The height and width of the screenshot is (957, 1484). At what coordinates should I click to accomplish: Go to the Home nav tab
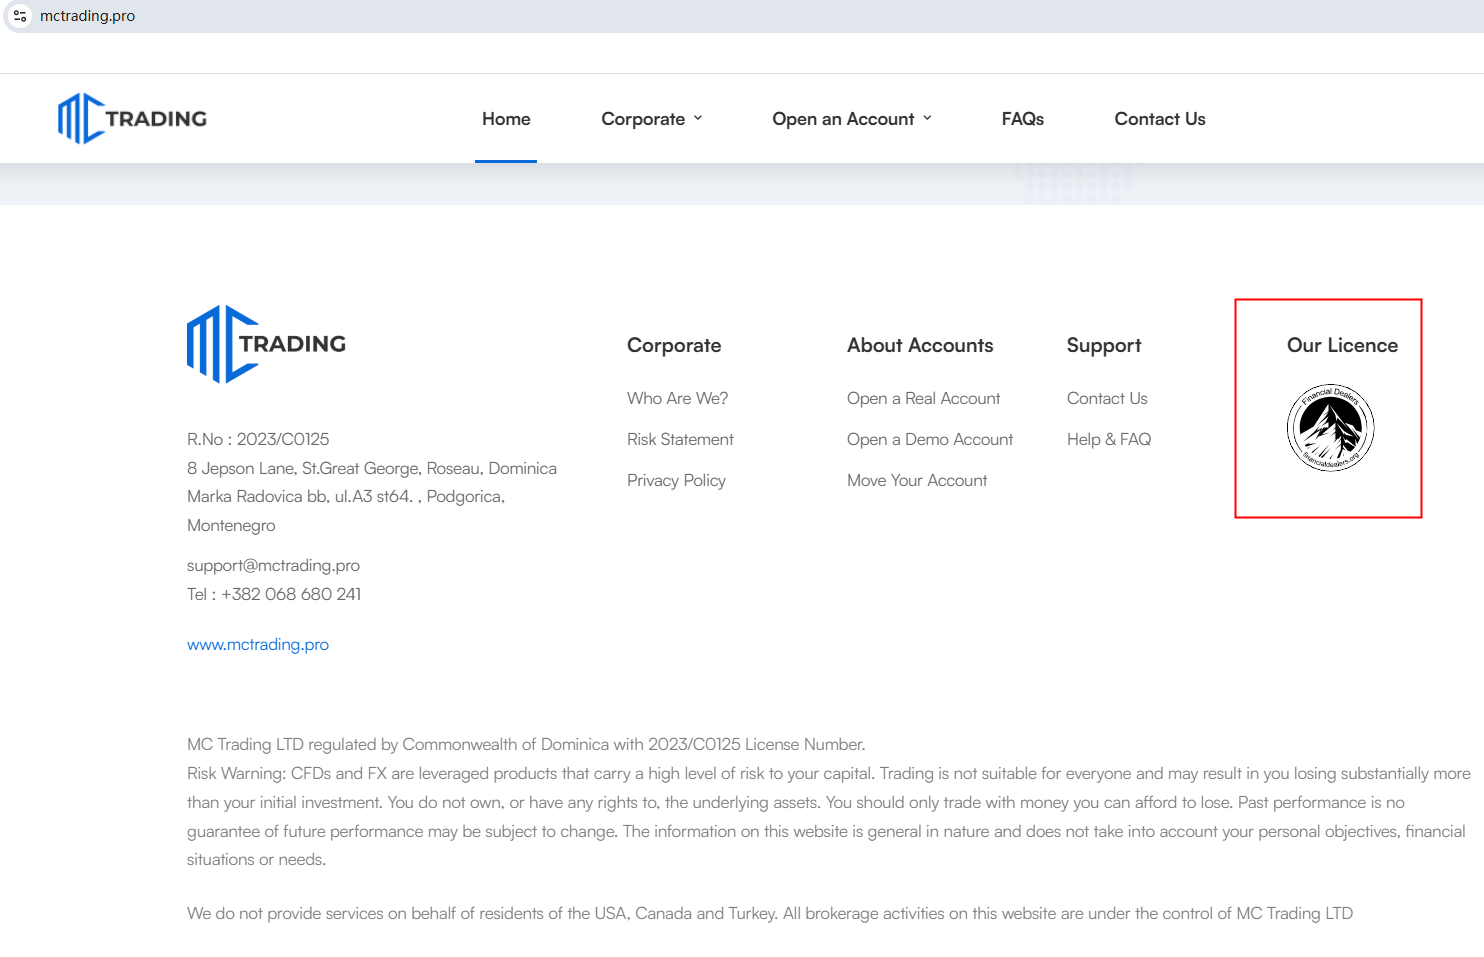click(x=506, y=119)
